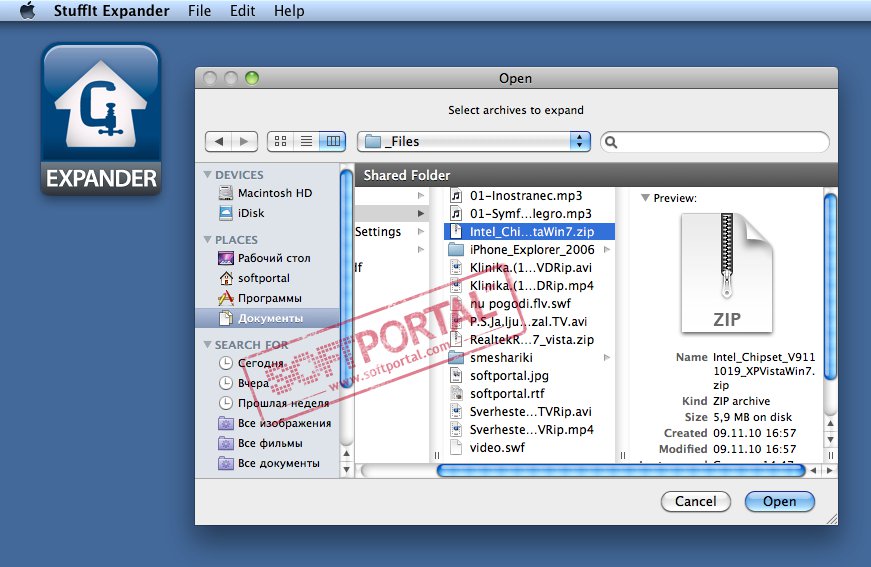Click the search field in Open dialog
Screen dimensions: 871x567
click(x=715, y=142)
